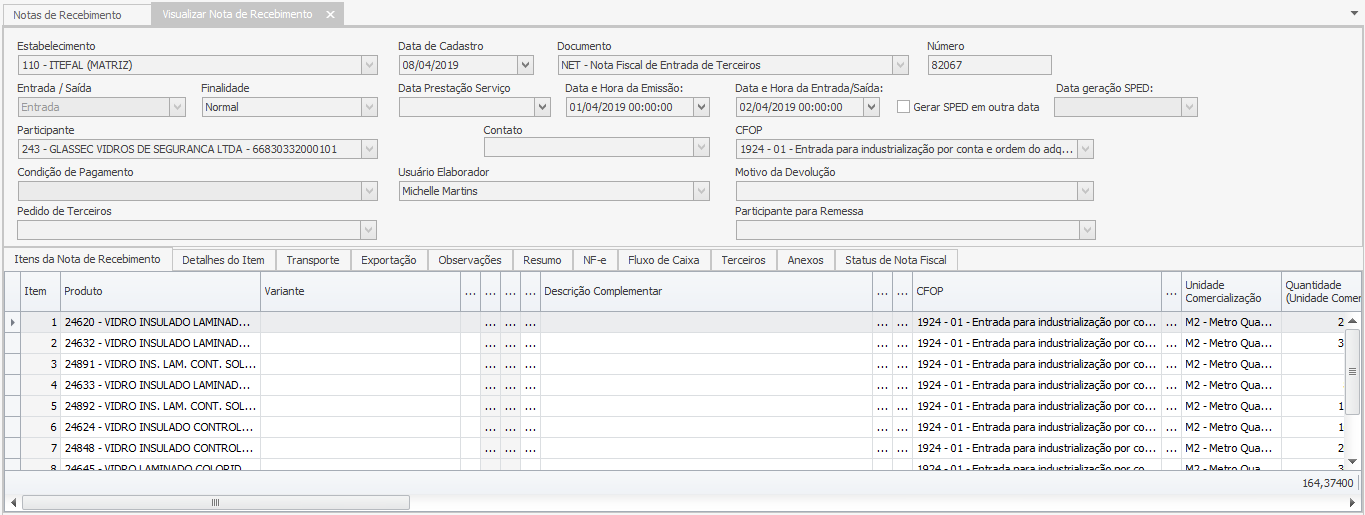Expand the Data e Hora da Entrada/Saída dropdown
1365x515 pixels.
871,107
